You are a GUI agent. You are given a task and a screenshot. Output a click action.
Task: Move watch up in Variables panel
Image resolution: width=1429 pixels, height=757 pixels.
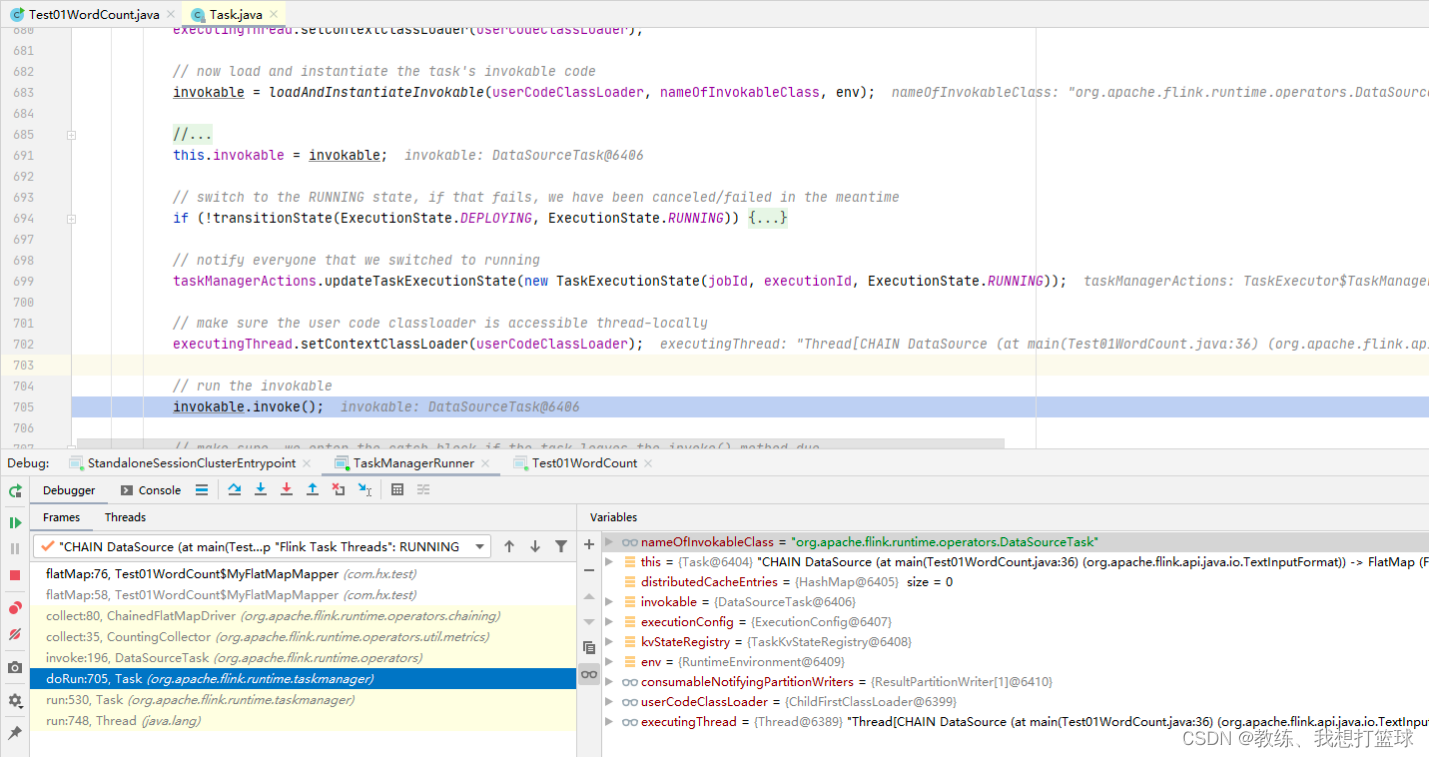589,596
